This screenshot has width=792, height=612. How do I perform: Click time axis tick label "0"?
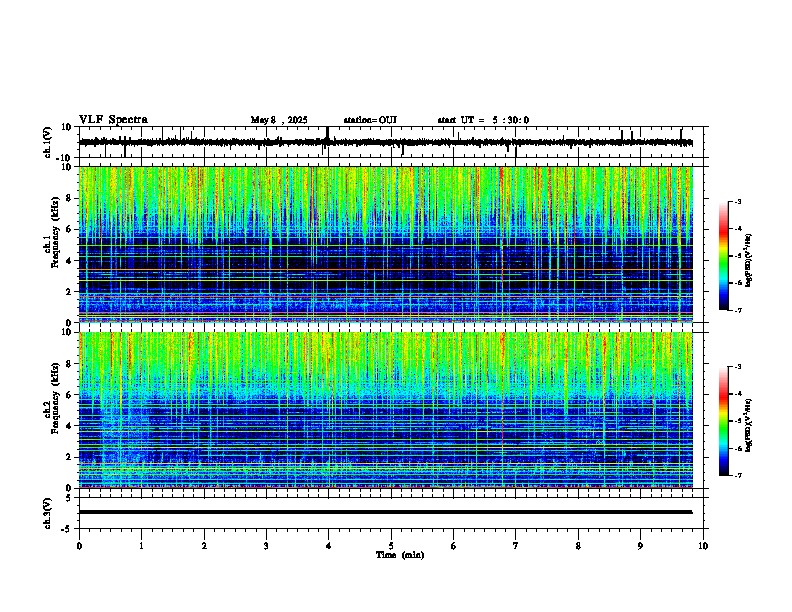coord(79,546)
